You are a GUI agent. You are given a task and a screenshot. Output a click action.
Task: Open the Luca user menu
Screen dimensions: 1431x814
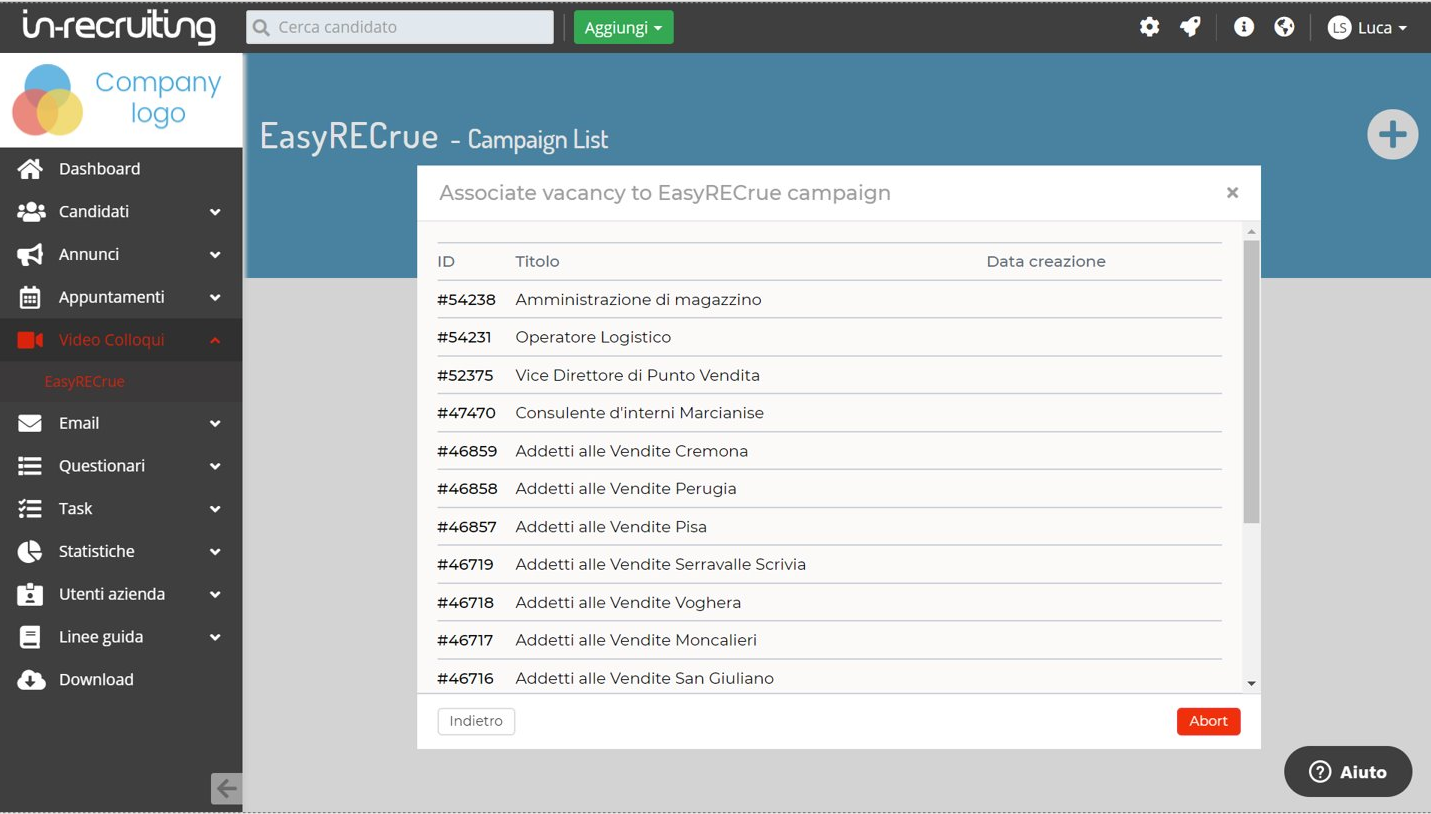(1367, 27)
